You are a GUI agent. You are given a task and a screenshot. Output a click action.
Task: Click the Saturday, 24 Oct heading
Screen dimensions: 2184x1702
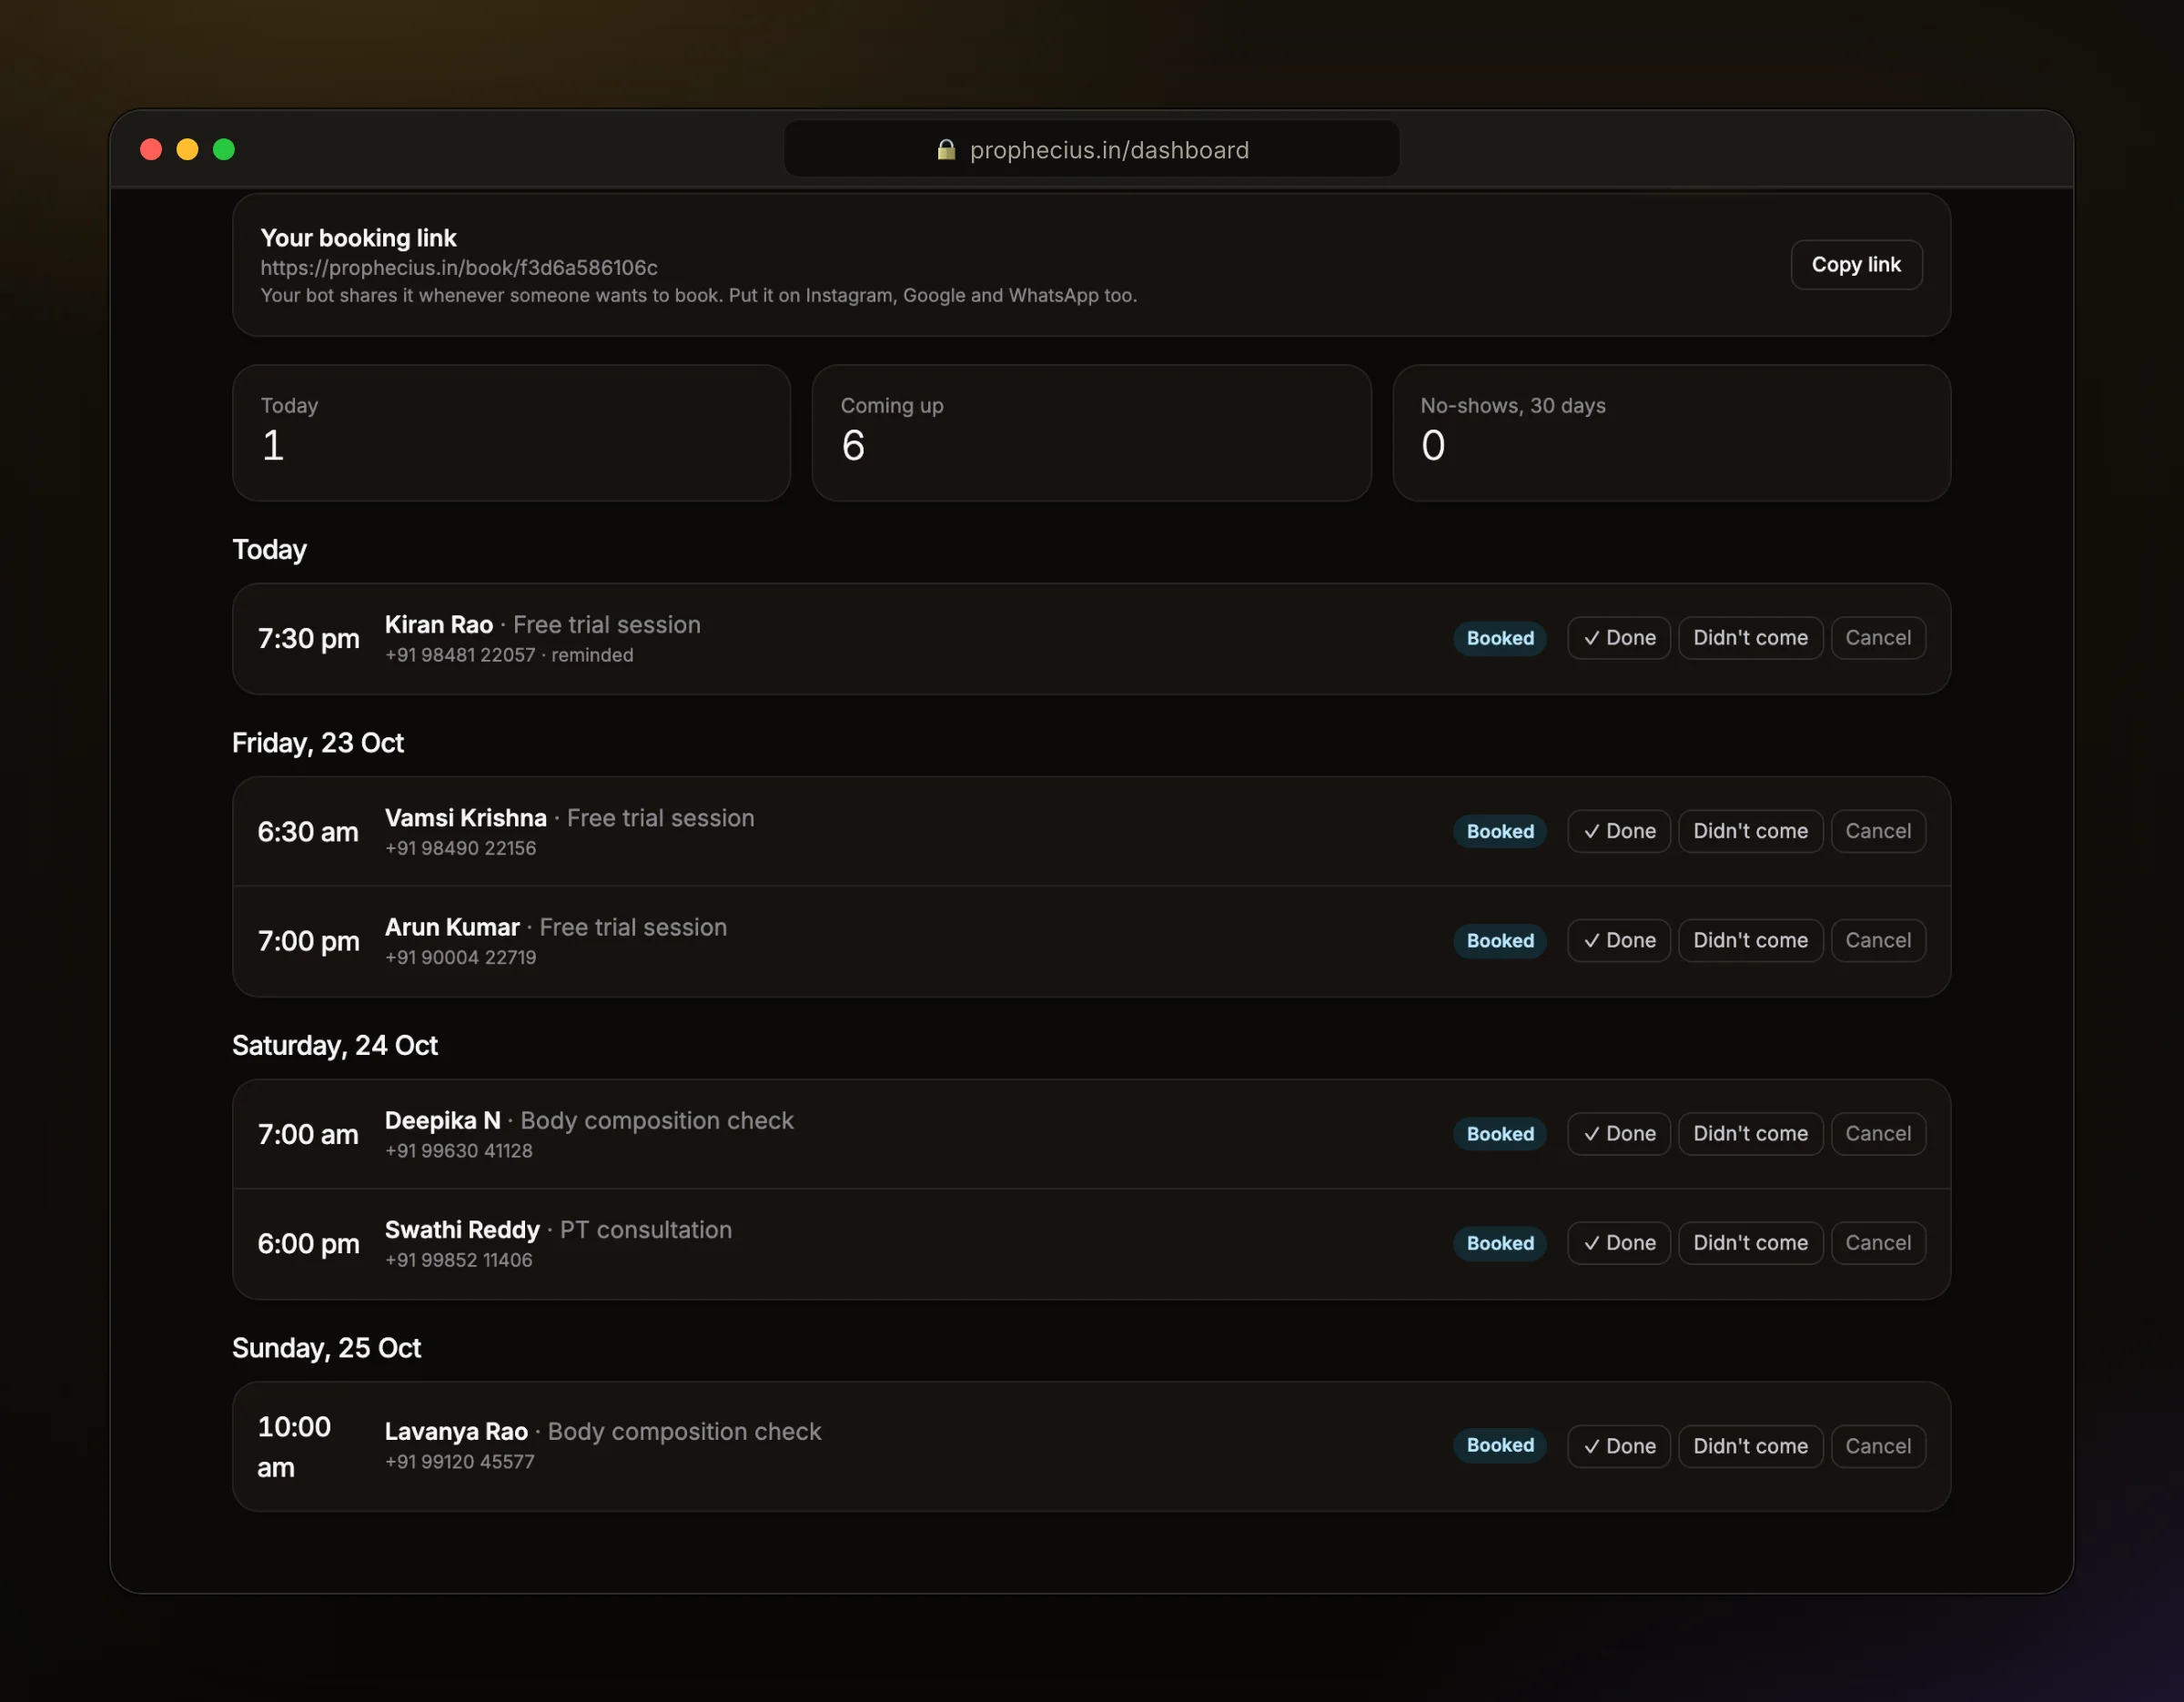click(335, 1046)
